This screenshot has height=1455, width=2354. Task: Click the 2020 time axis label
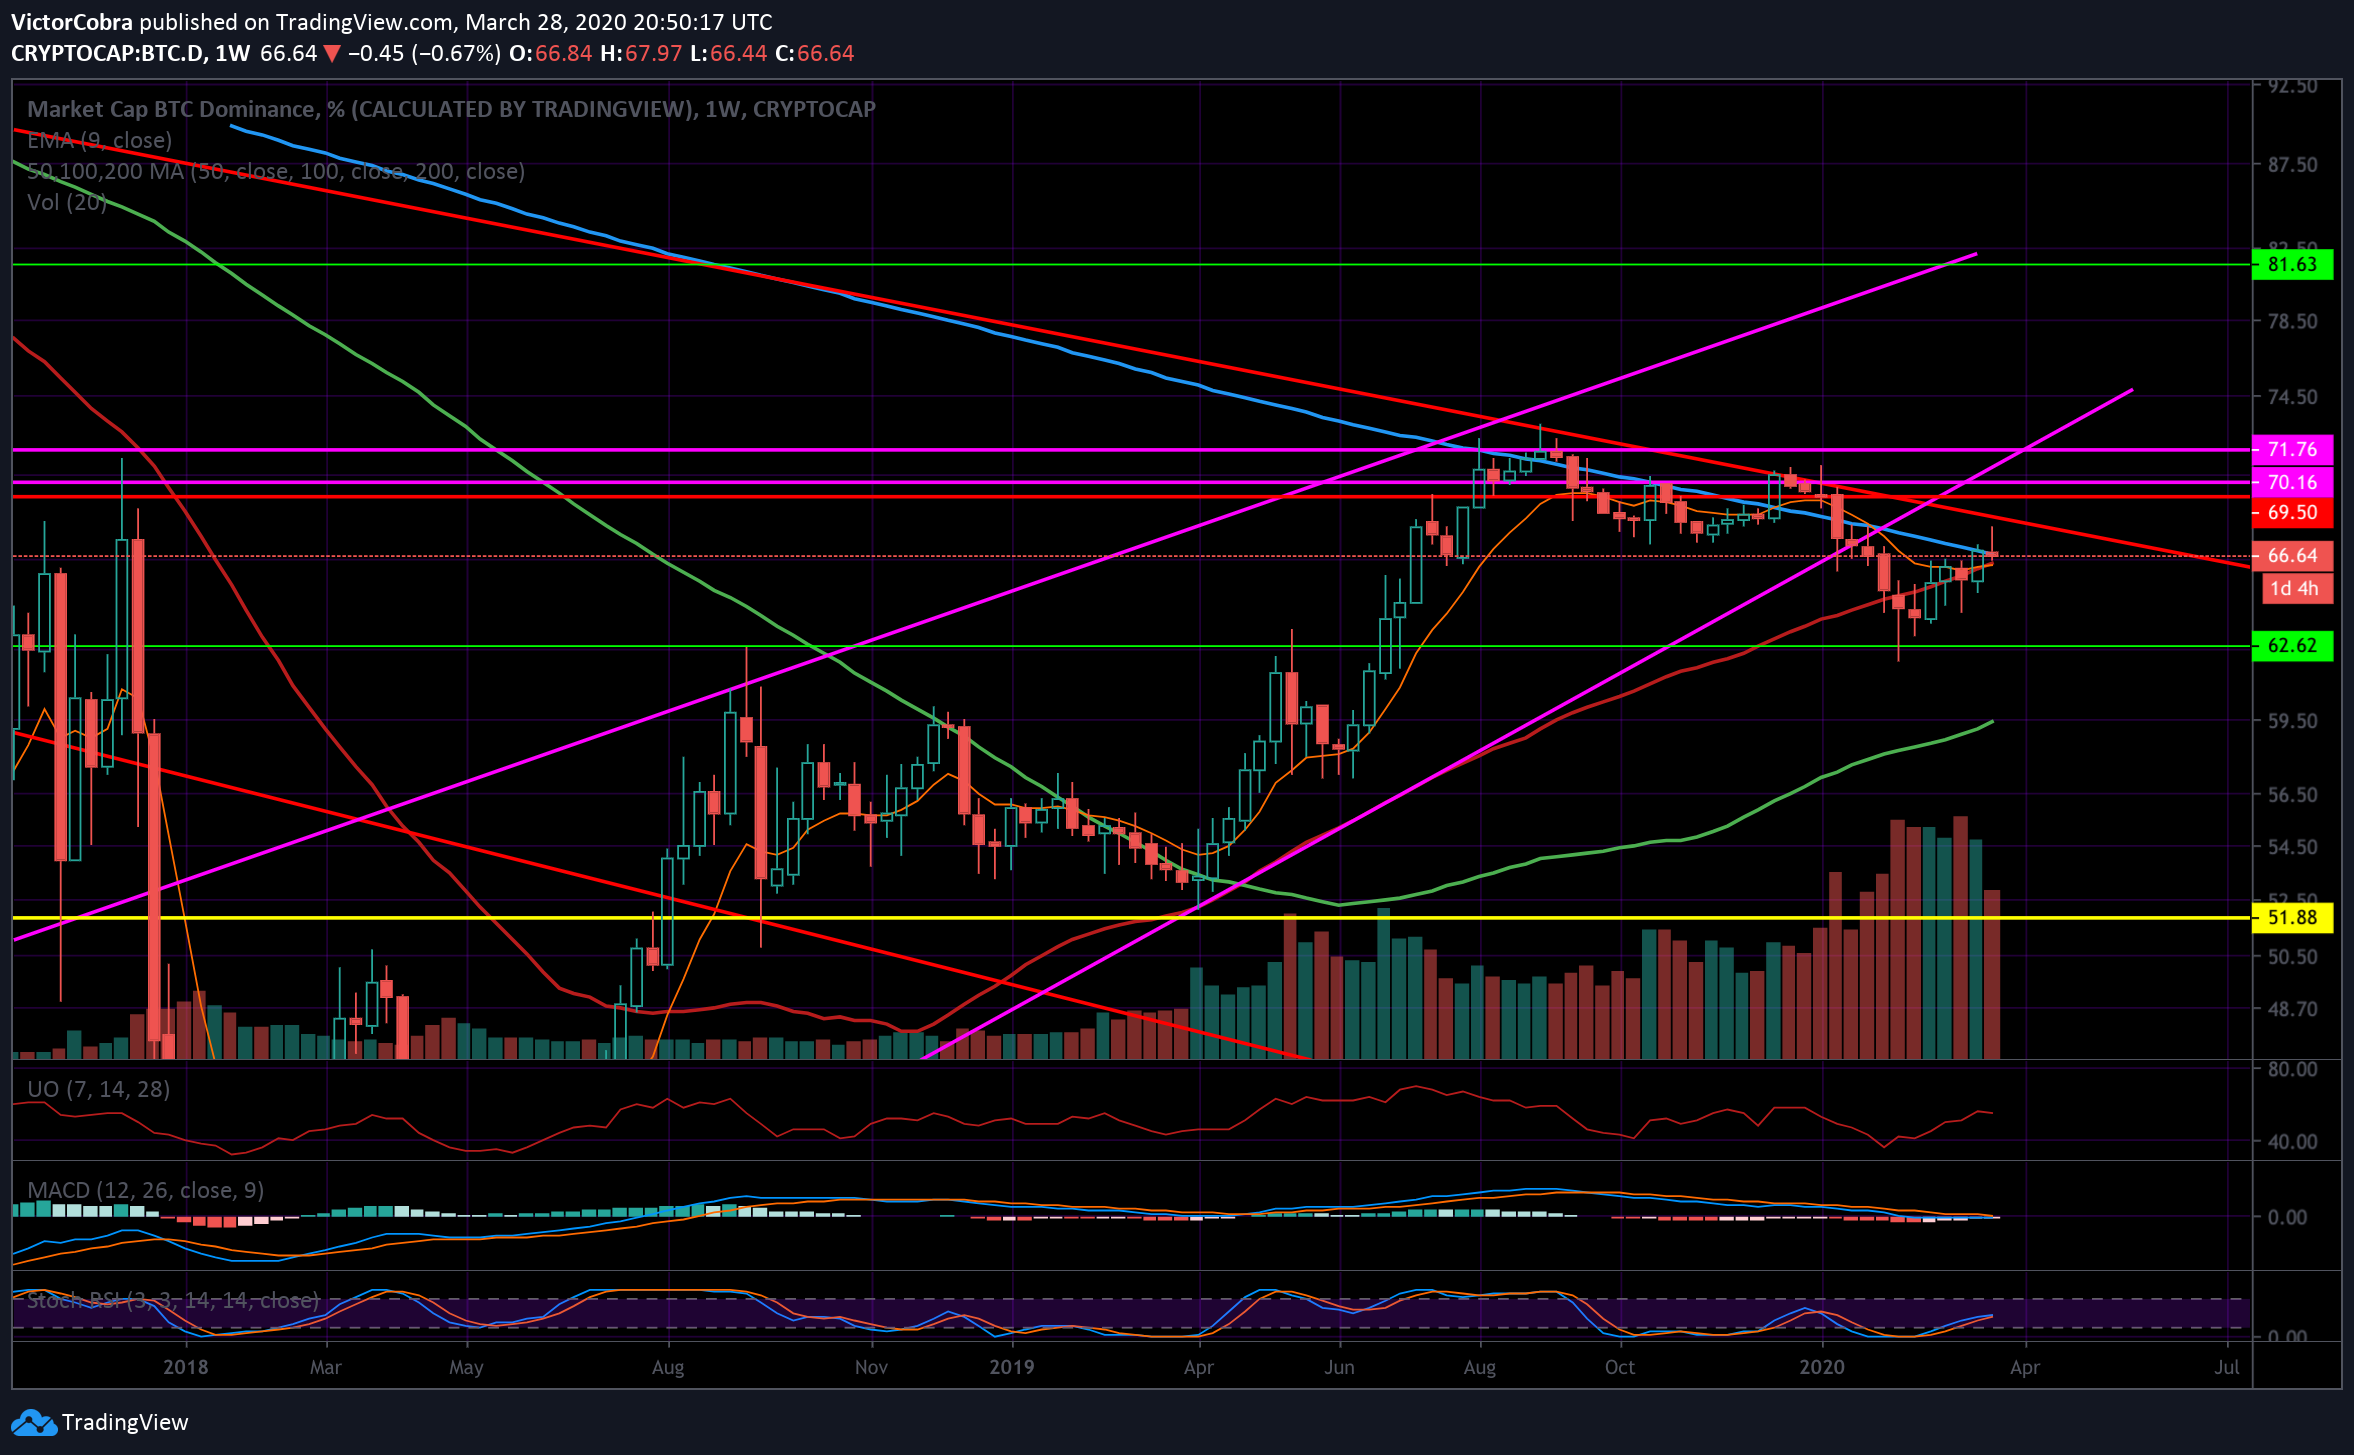(x=1822, y=1368)
